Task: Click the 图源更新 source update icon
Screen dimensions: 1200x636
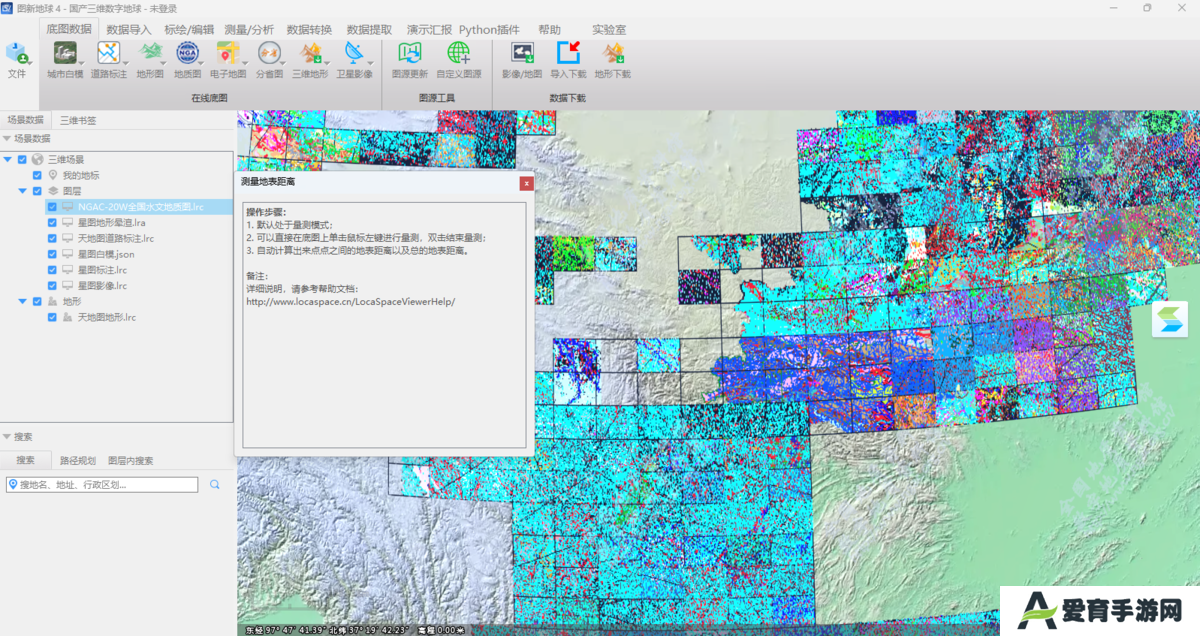Action: pos(409,53)
